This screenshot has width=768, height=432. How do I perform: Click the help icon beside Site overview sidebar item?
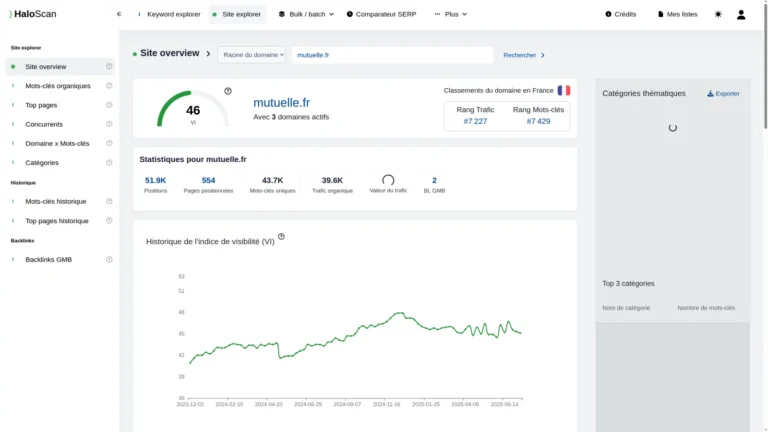pyautogui.click(x=109, y=66)
